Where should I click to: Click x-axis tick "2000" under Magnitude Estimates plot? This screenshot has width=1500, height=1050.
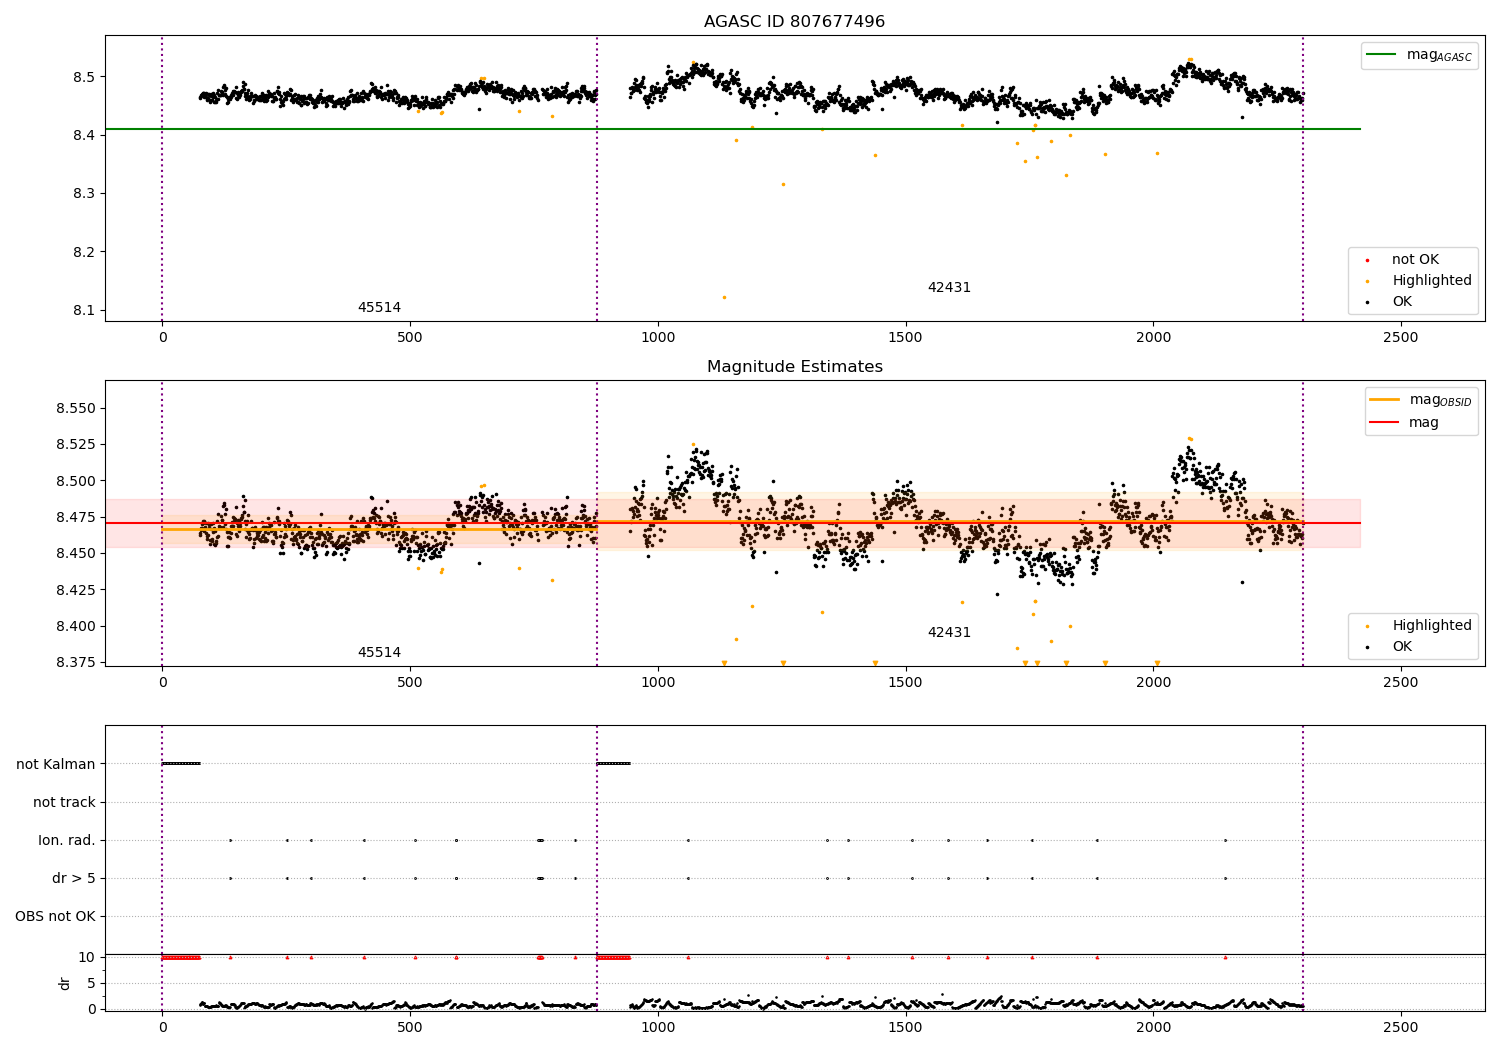pyautogui.click(x=1153, y=683)
